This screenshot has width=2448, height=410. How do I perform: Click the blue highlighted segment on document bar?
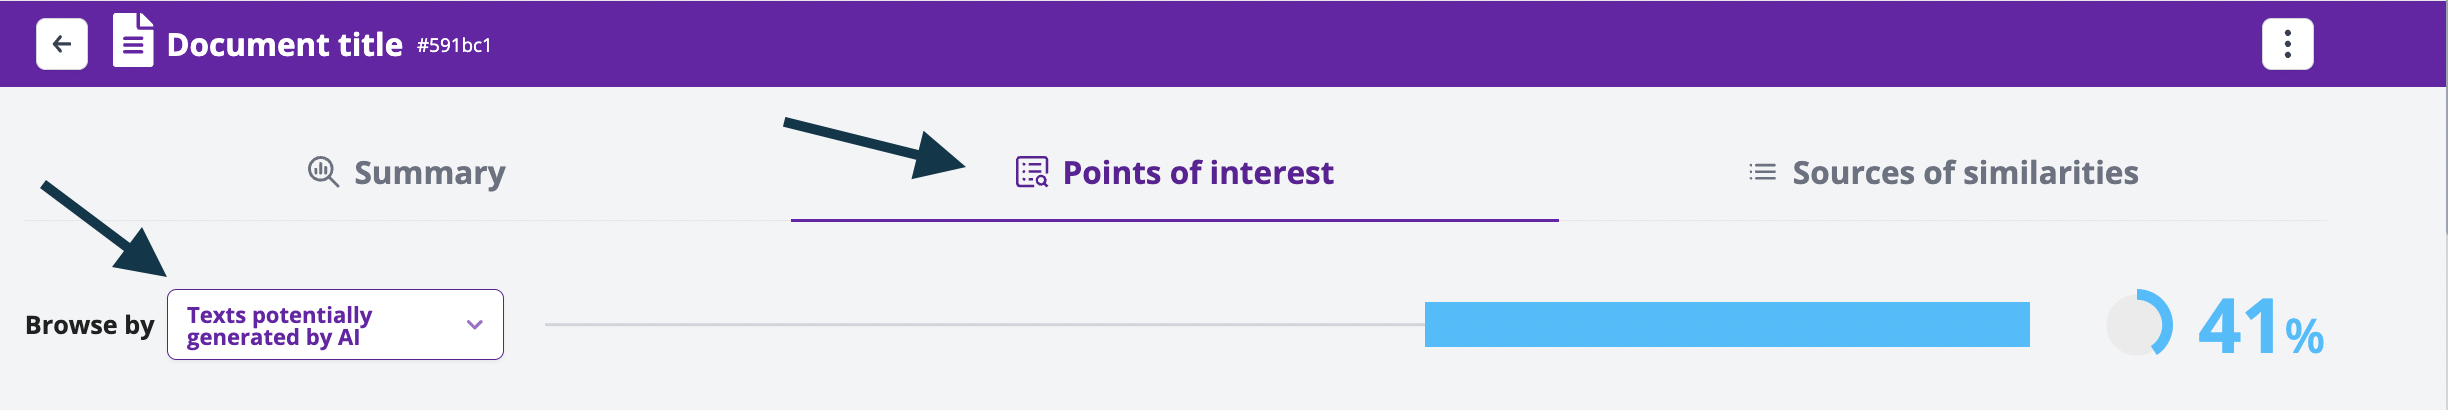[x=1727, y=324]
